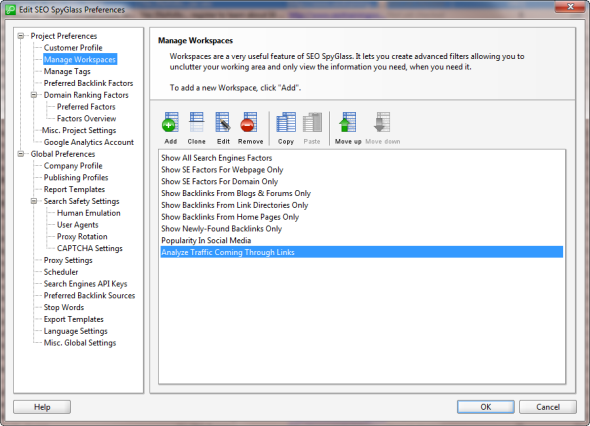Viewport: 590px width, 426px height.
Task: Click the Paste workspace icon
Action: pos(312,123)
